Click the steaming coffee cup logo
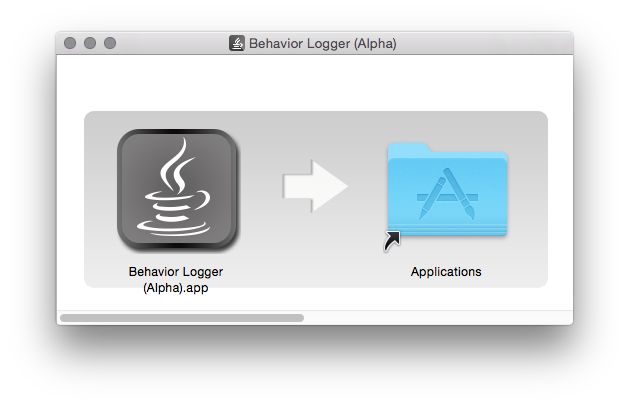The height and width of the screenshot is (405, 629). click(173, 187)
